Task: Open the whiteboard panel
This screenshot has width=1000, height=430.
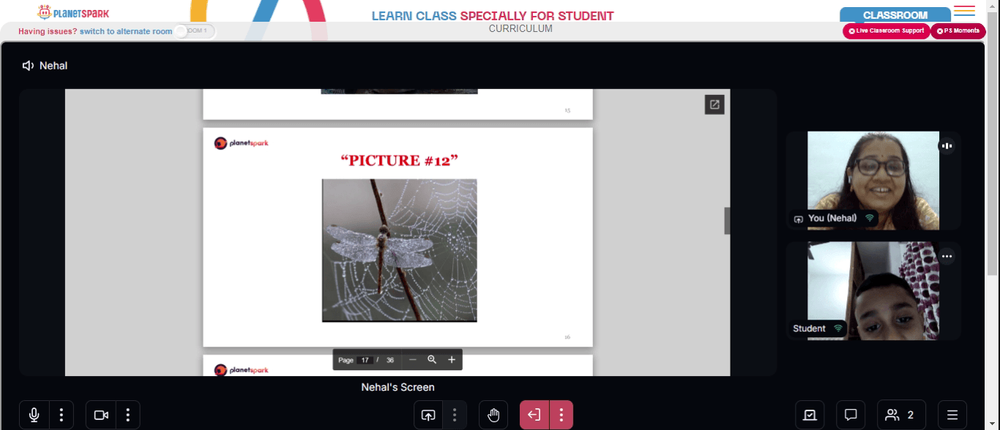Action: 810,415
